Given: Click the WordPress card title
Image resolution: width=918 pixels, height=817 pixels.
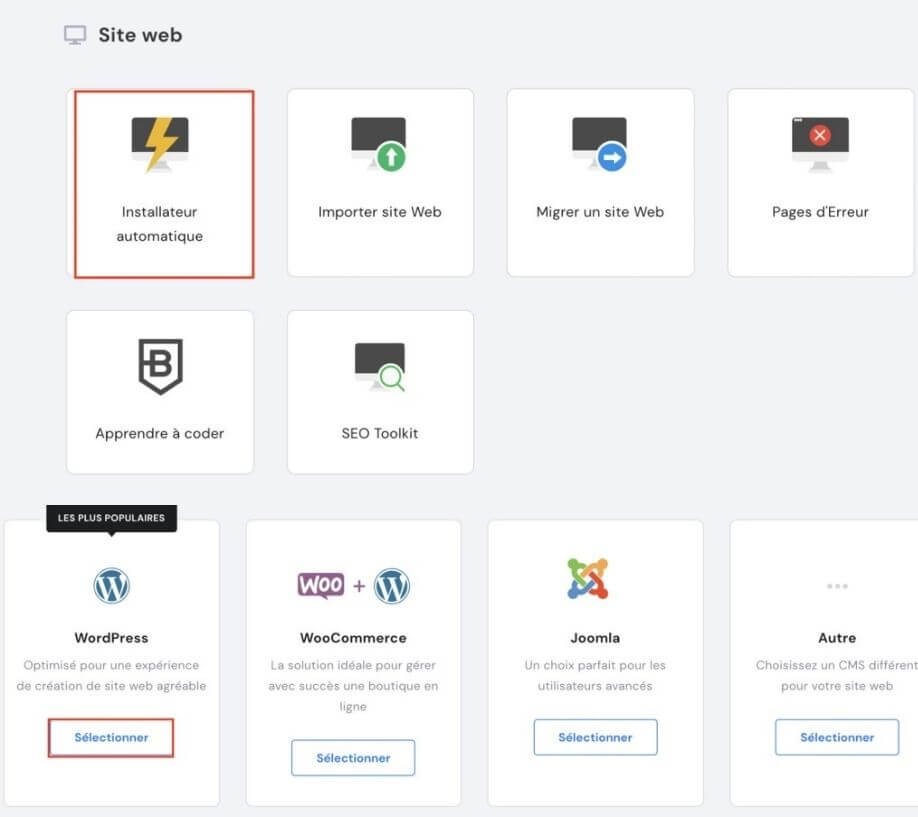Looking at the screenshot, I should tap(111, 638).
